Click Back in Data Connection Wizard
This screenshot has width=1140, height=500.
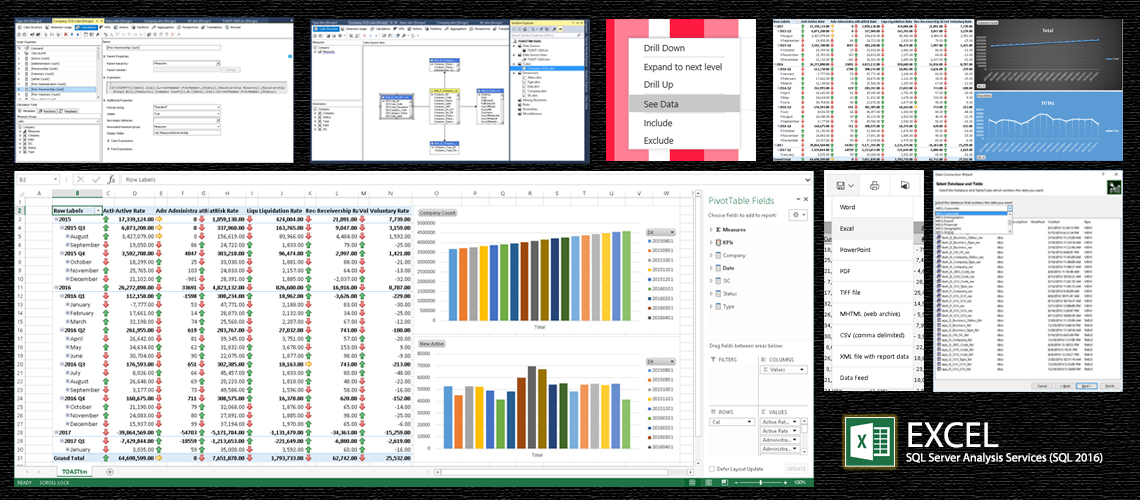click(x=1063, y=386)
